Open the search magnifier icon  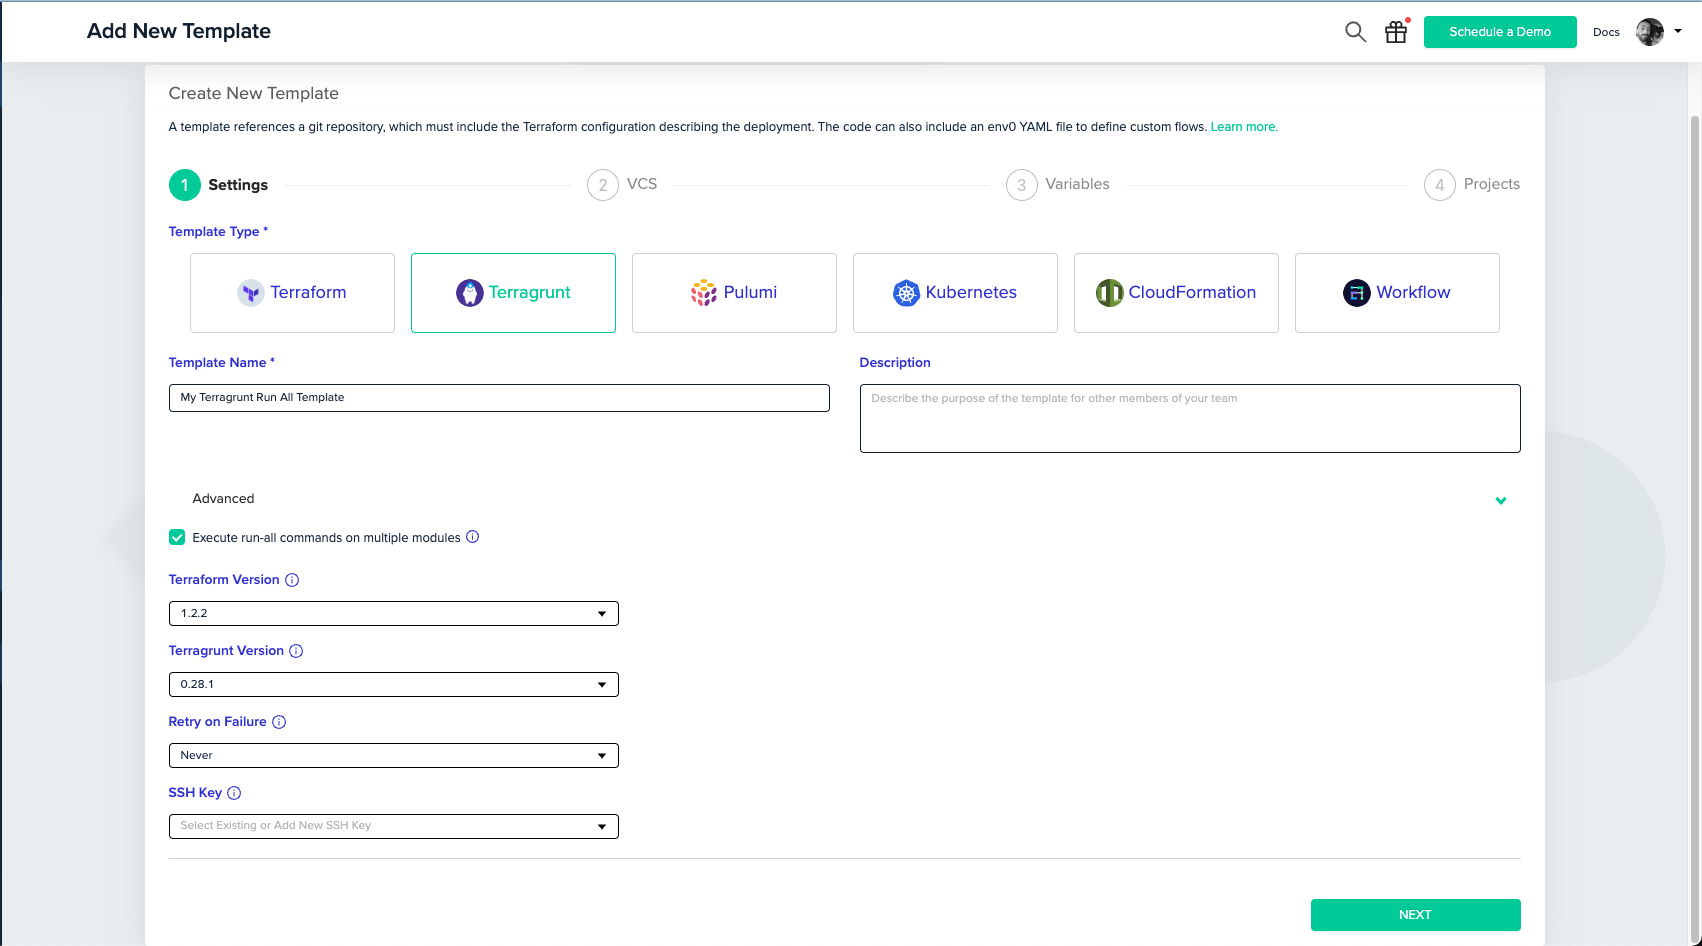pyautogui.click(x=1355, y=32)
